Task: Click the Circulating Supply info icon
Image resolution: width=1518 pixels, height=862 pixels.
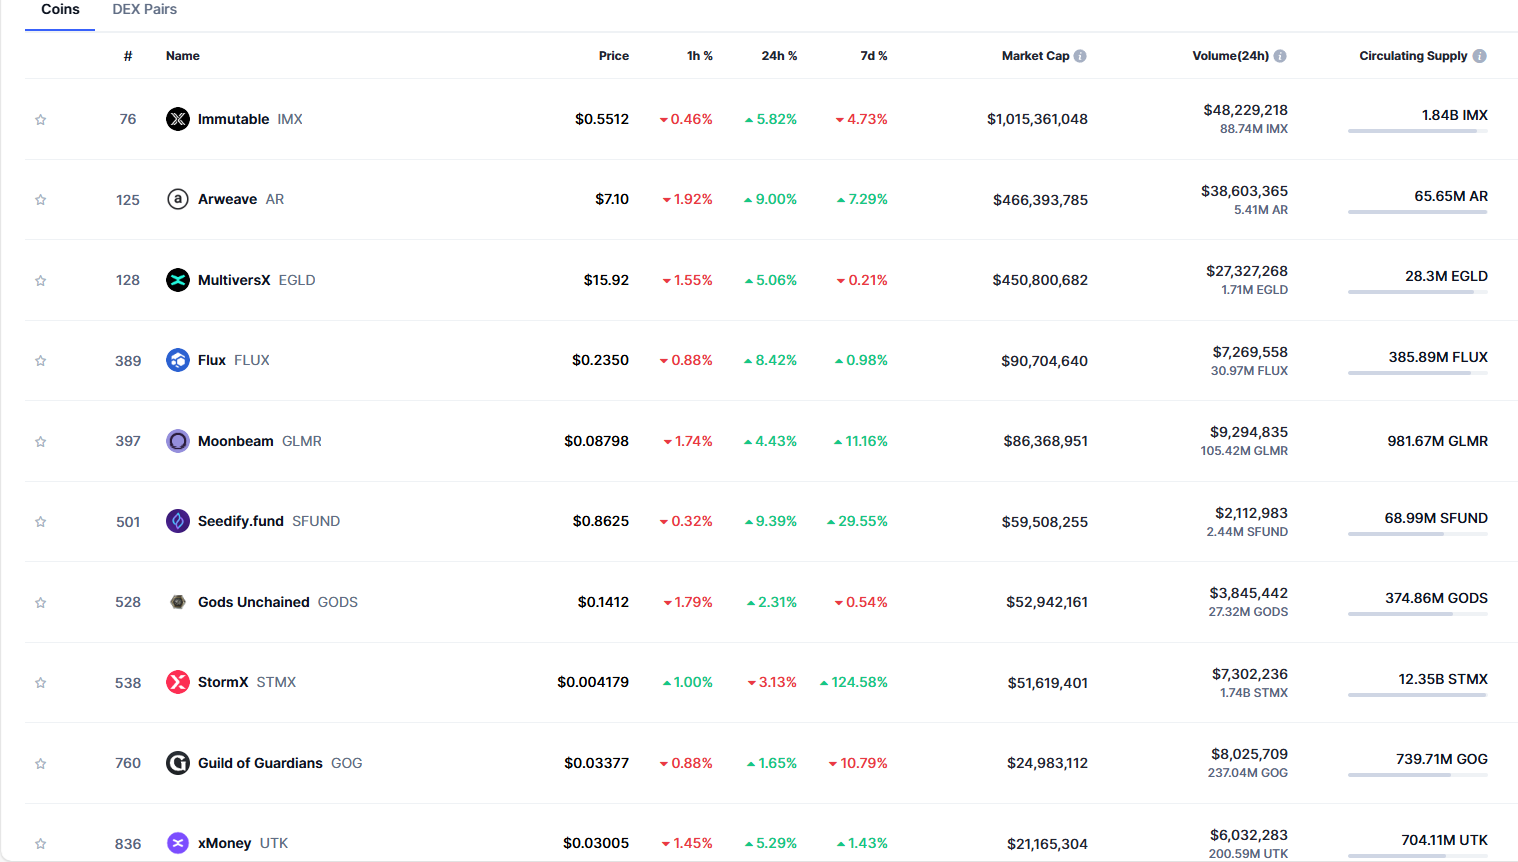Action: click(x=1478, y=56)
